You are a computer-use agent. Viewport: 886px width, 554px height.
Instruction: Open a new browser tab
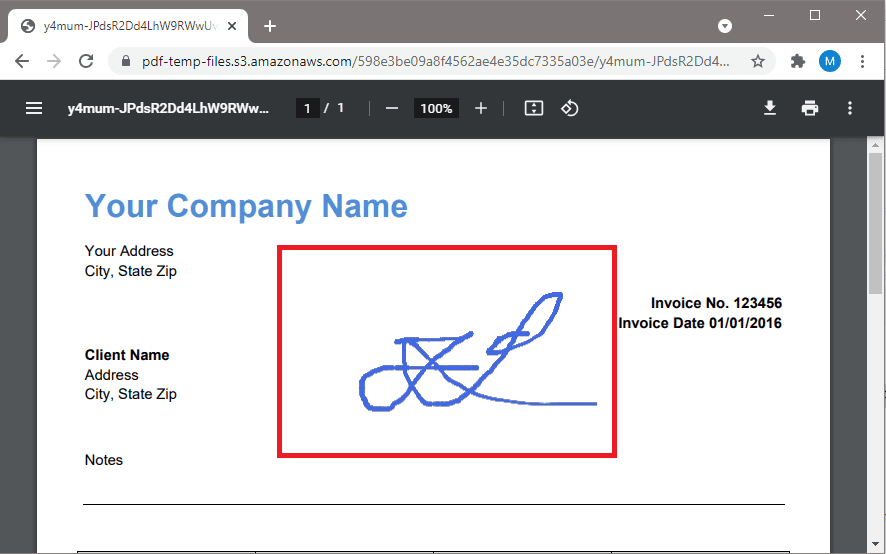[x=269, y=26]
